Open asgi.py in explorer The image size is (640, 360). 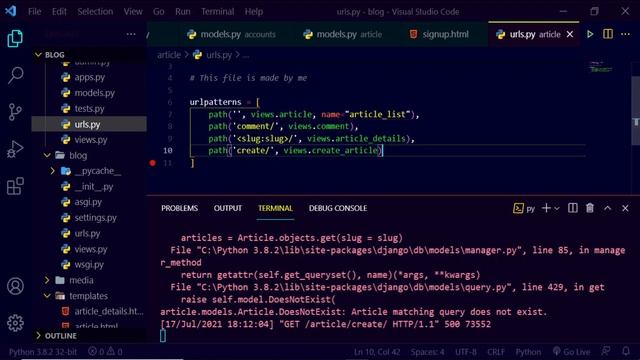[x=88, y=202]
